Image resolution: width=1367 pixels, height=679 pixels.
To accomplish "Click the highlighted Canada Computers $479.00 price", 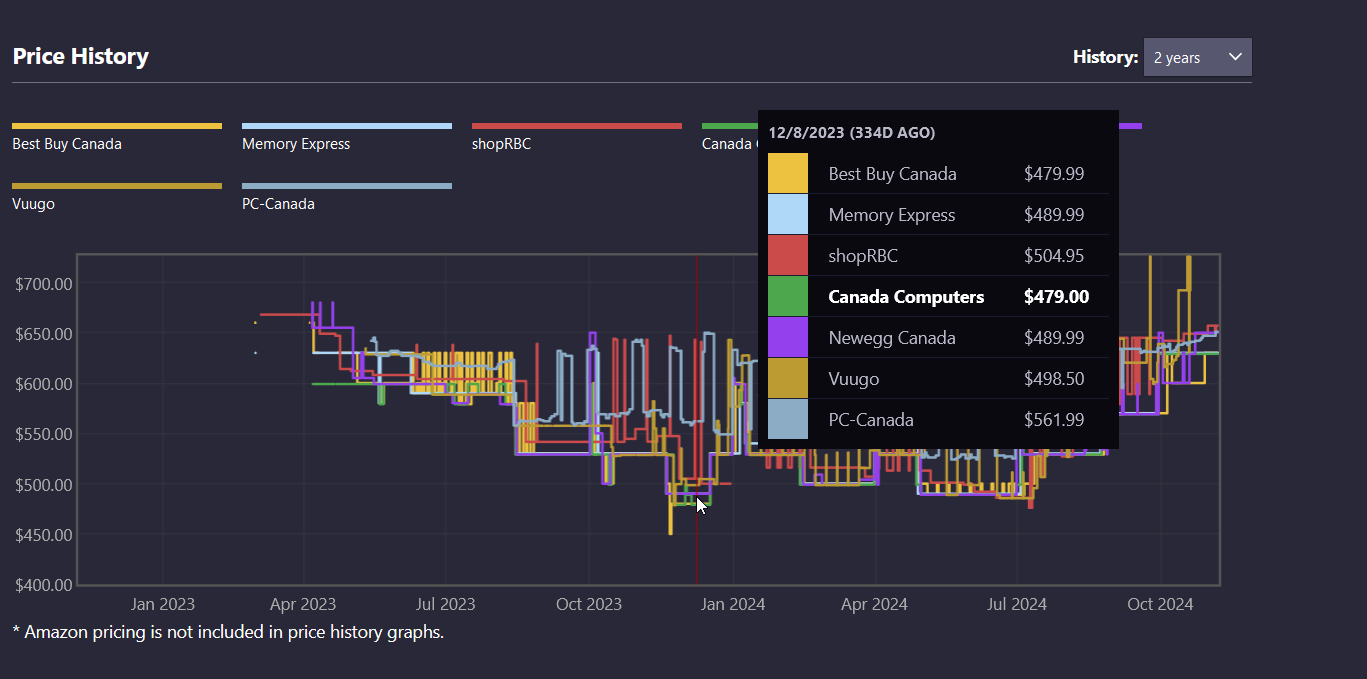I will pos(1056,297).
